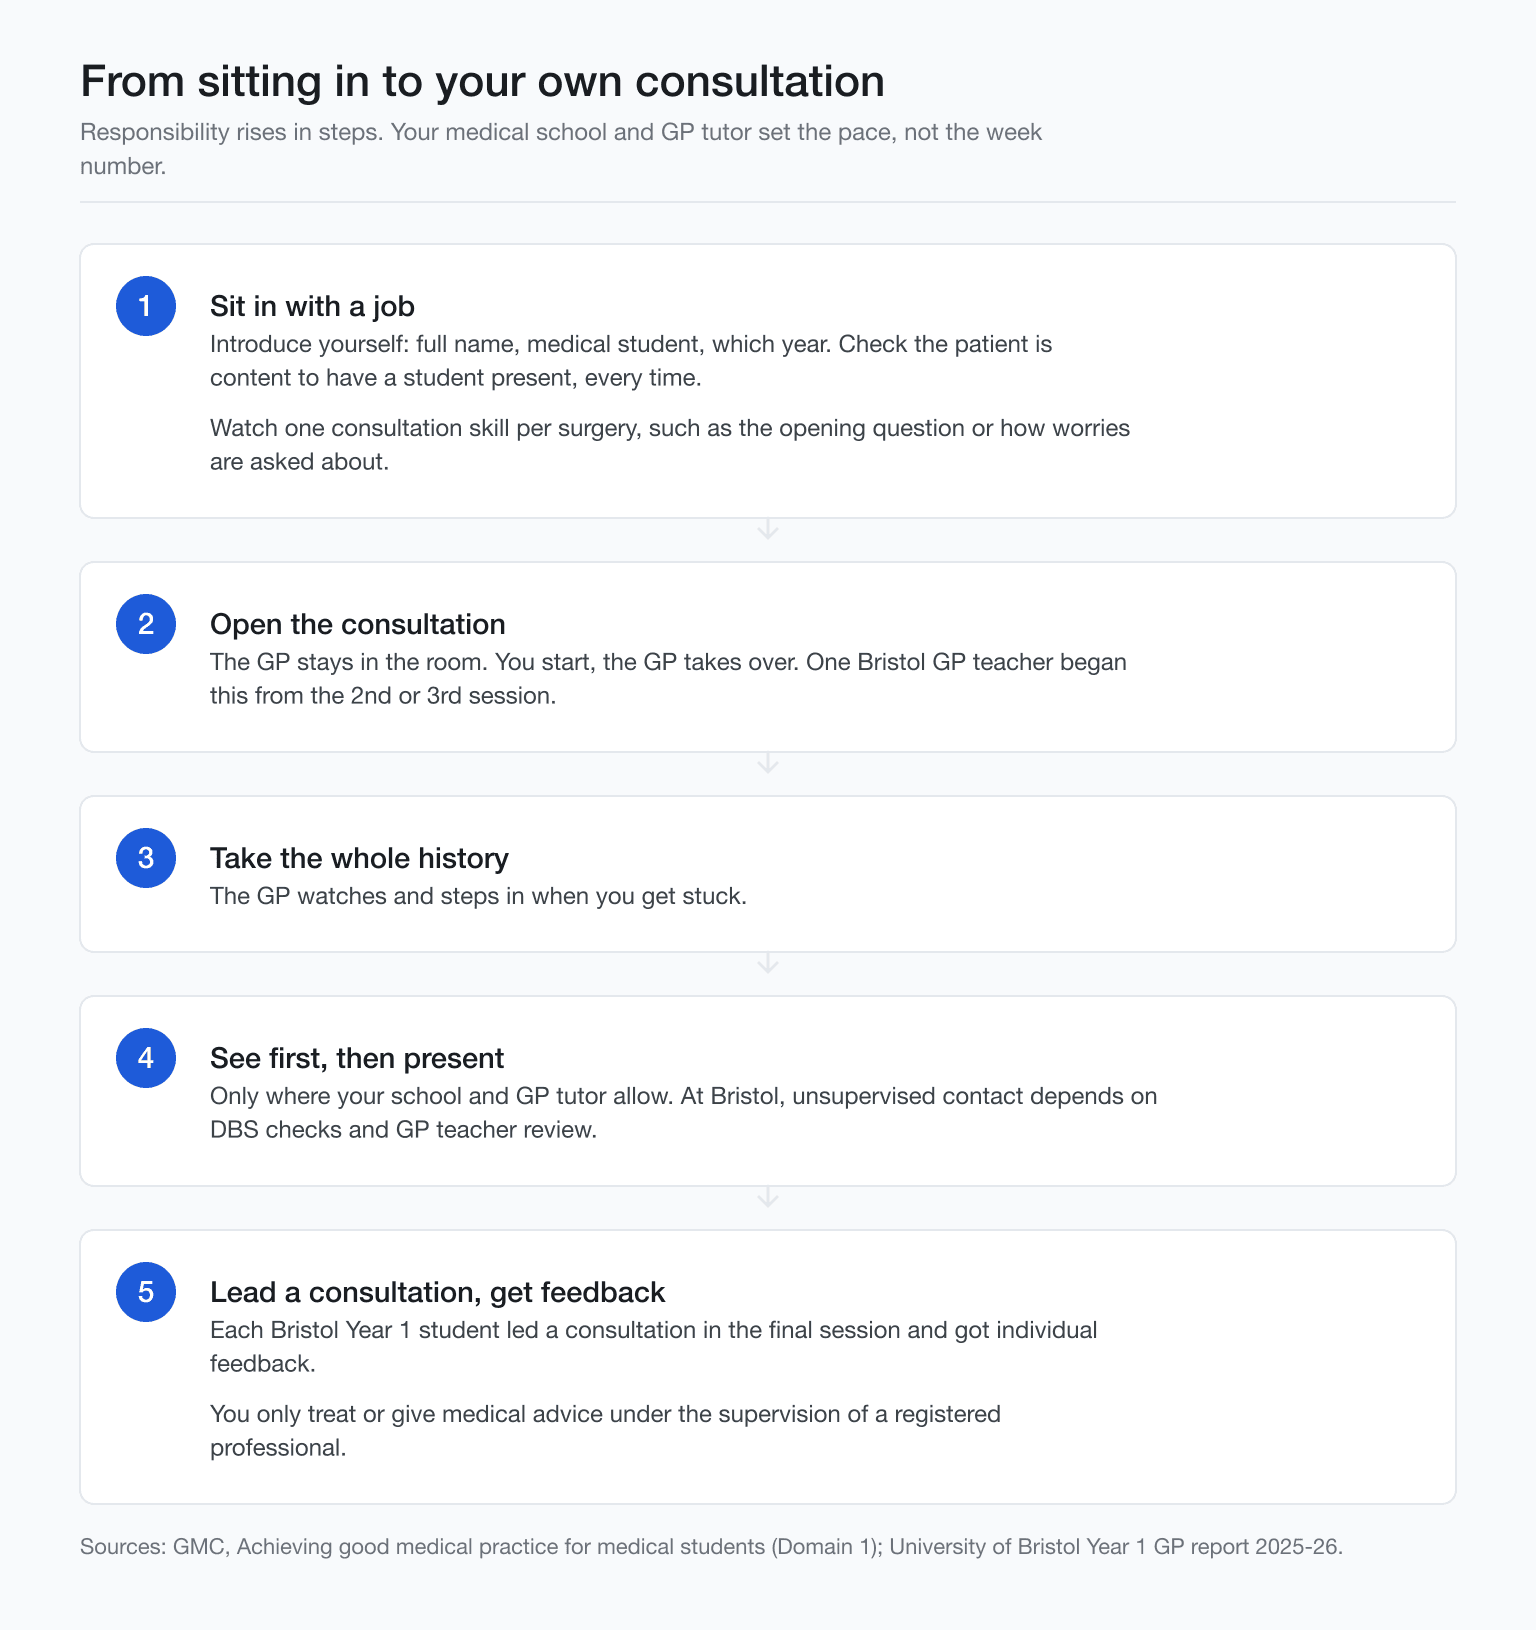
Task: Click the arrow between steps 2 and 3
Action: pyautogui.click(x=768, y=764)
